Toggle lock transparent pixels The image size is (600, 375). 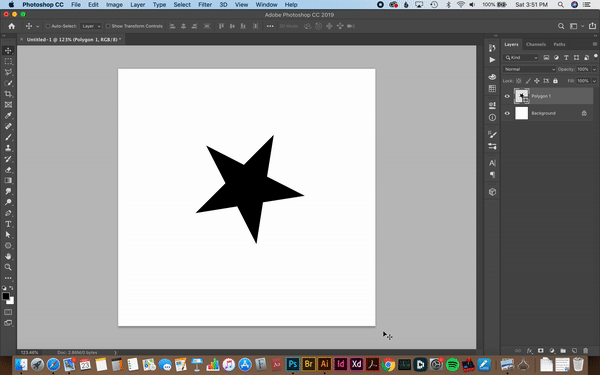coord(518,81)
